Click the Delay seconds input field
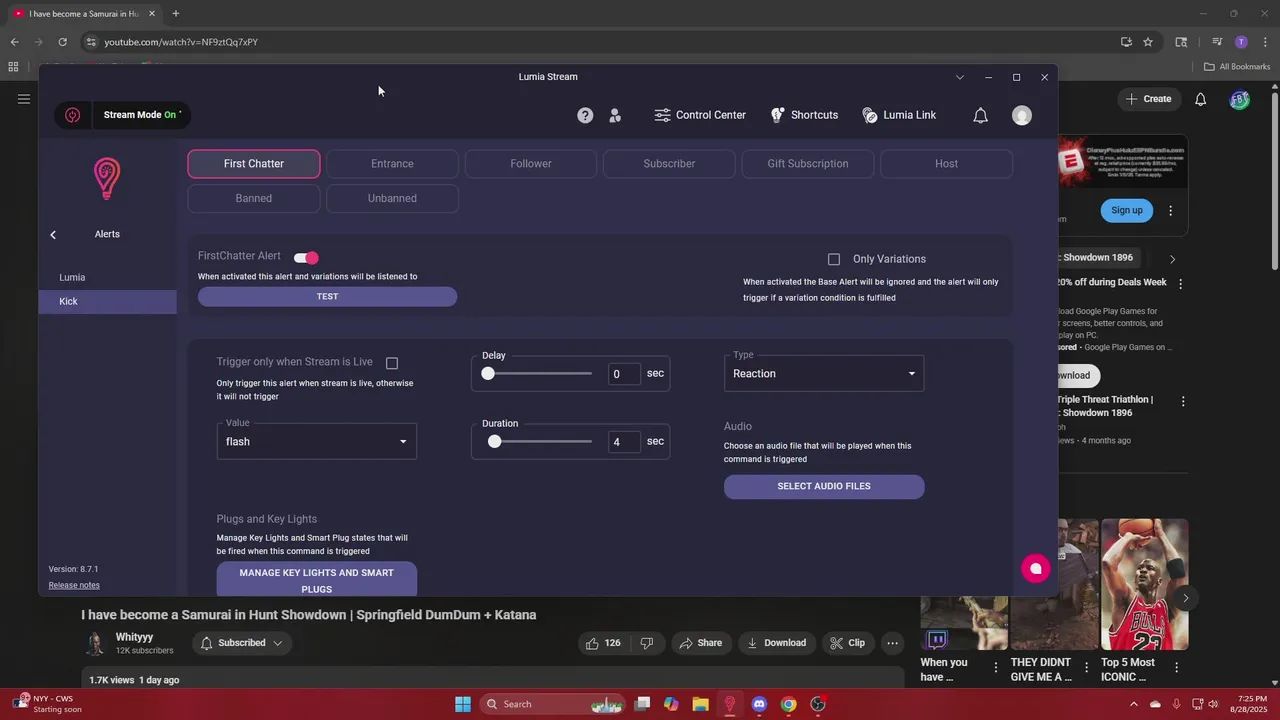1280x720 pixels. point(624,374)
